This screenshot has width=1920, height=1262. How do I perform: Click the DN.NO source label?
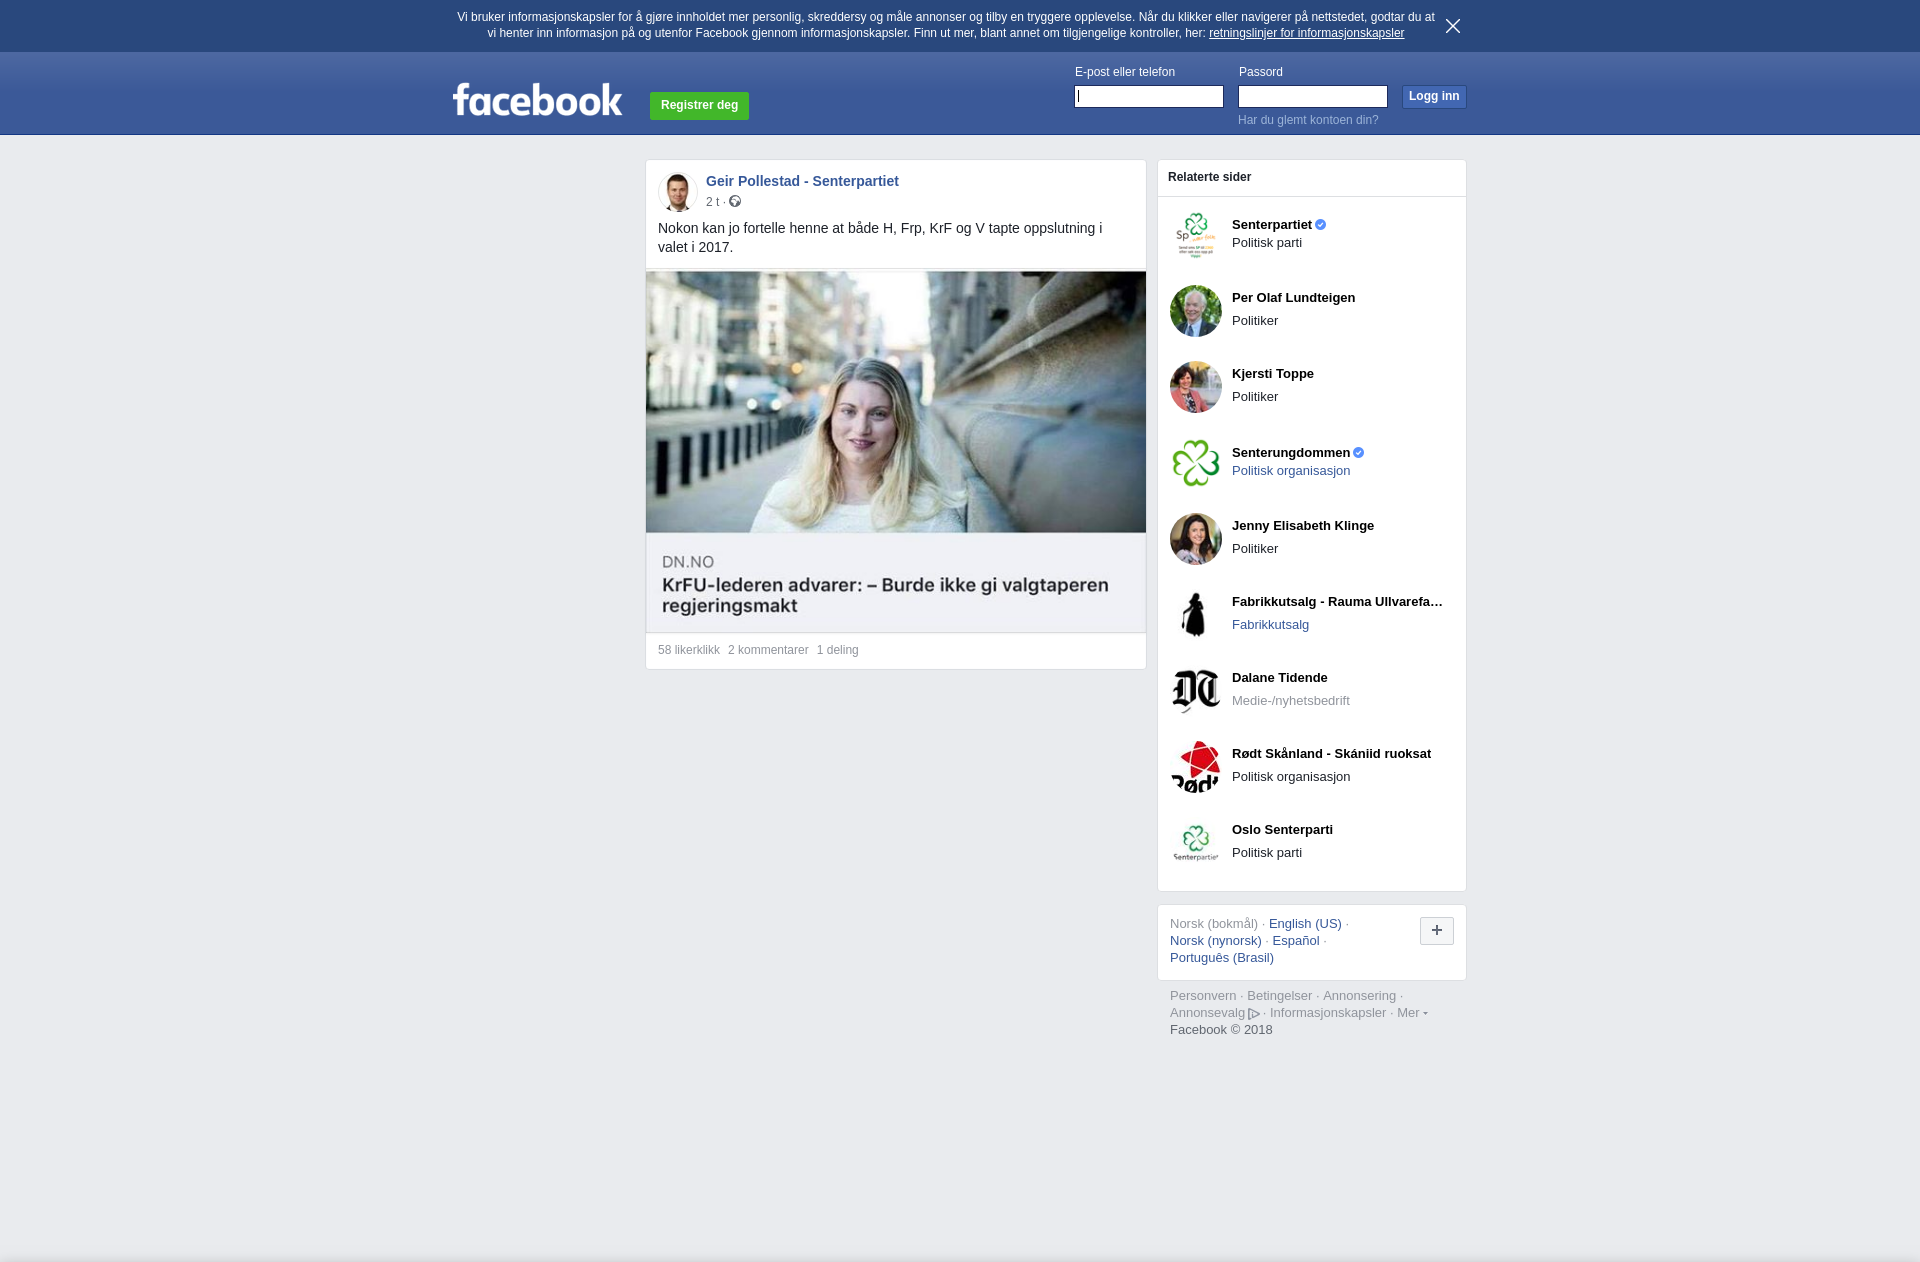coord(688,562)
